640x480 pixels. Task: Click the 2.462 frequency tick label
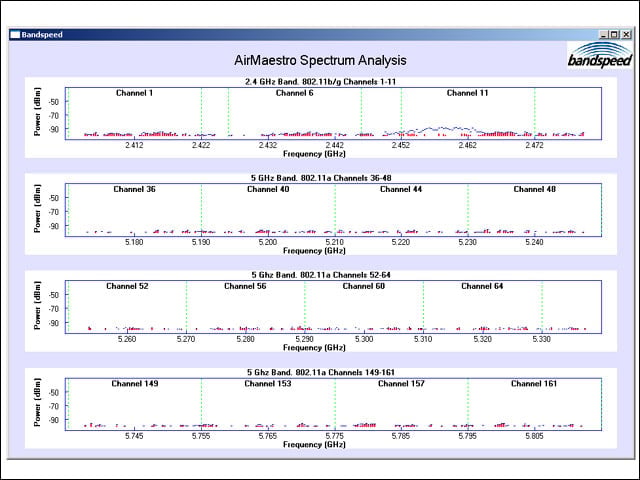pyautogui.click(x=467, y=145)
